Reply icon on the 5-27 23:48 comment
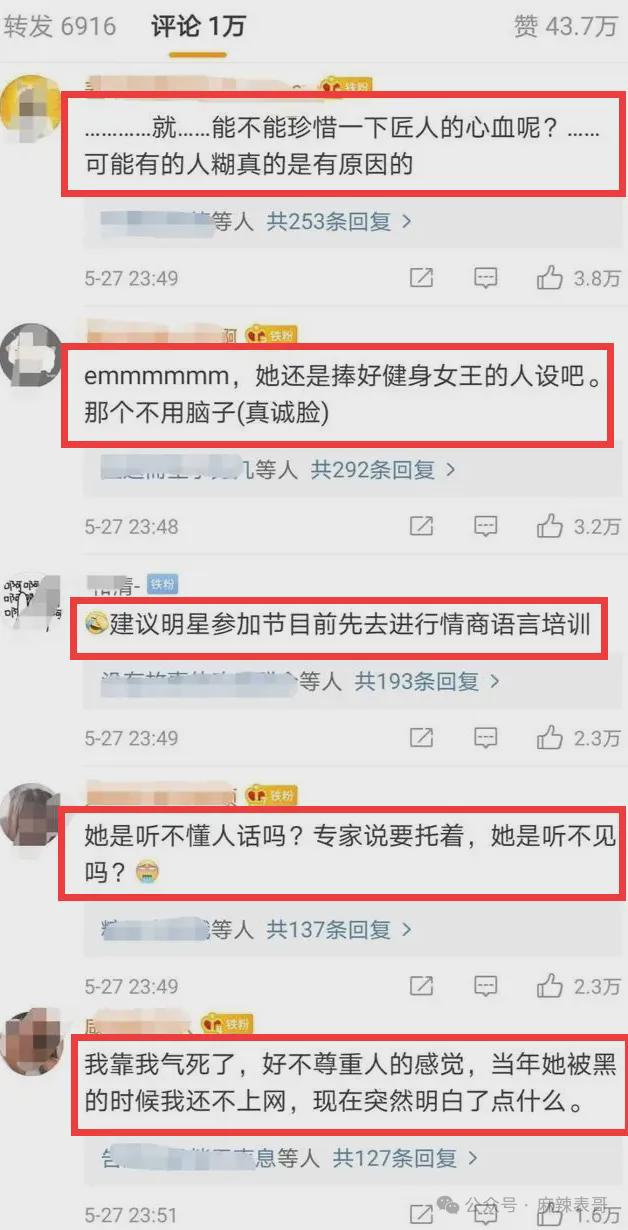 [485, 524]
